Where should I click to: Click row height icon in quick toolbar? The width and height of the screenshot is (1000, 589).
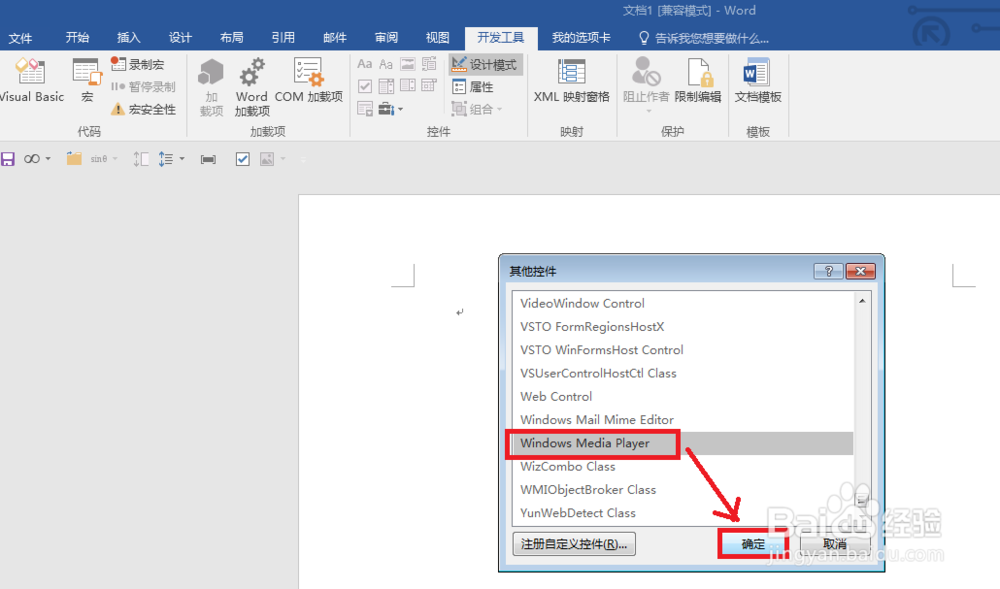point(141,159)
